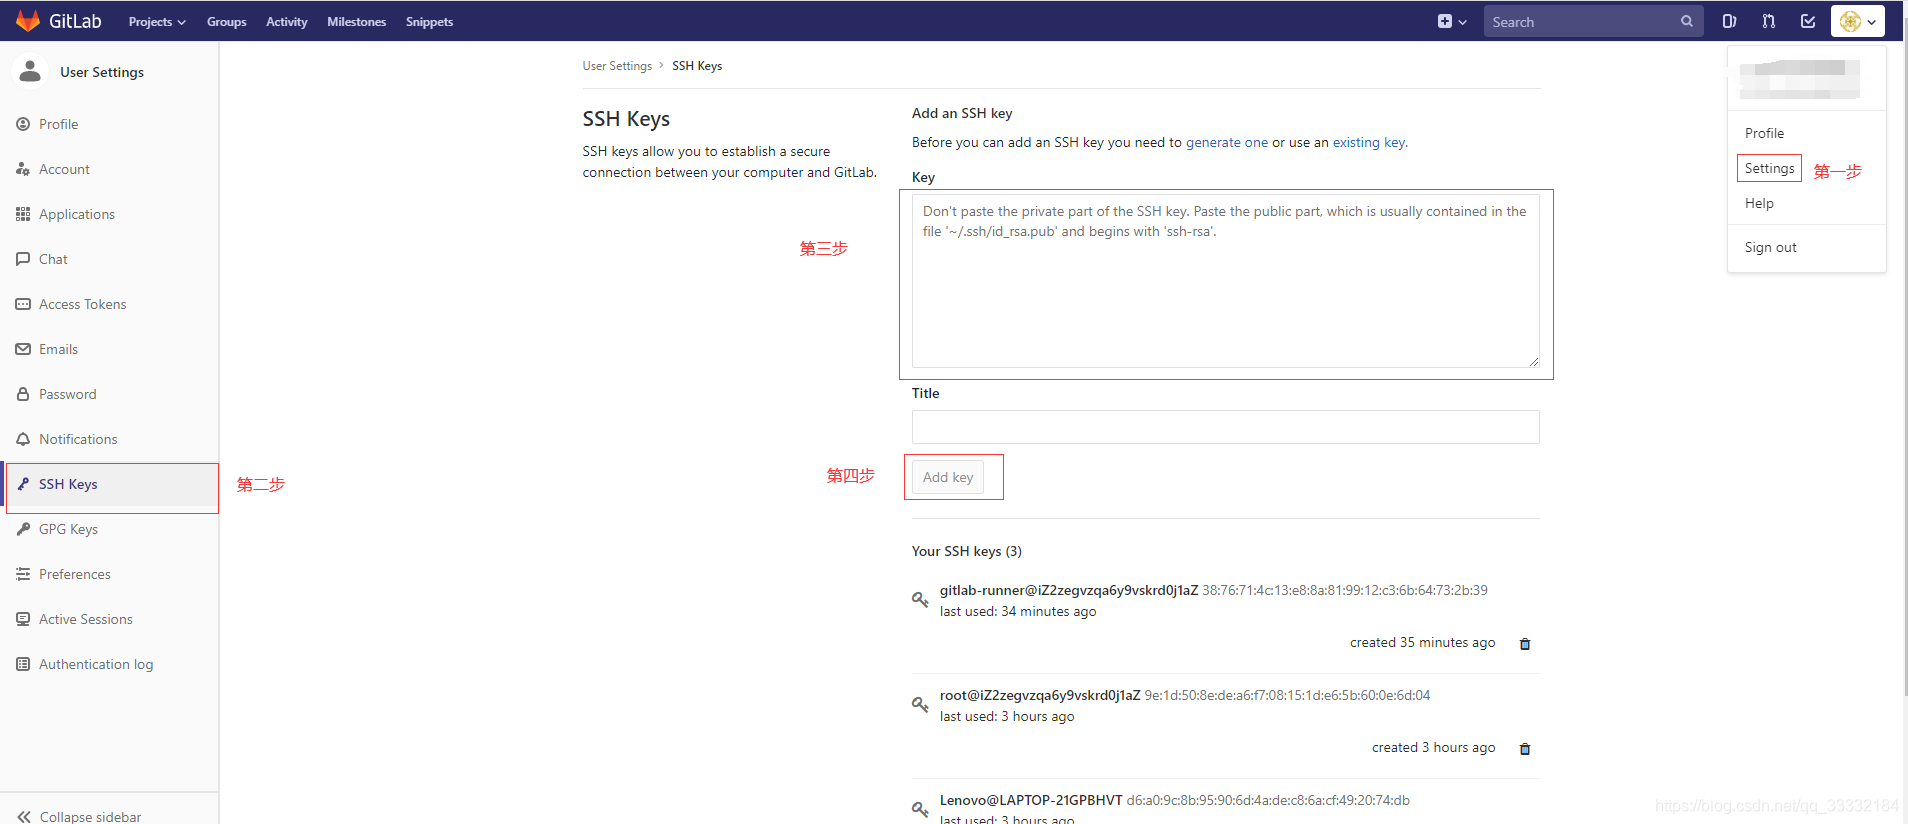Open the user avatar menu
The height and width of the screenshot is (824, 1908).
coord(1858,21)
